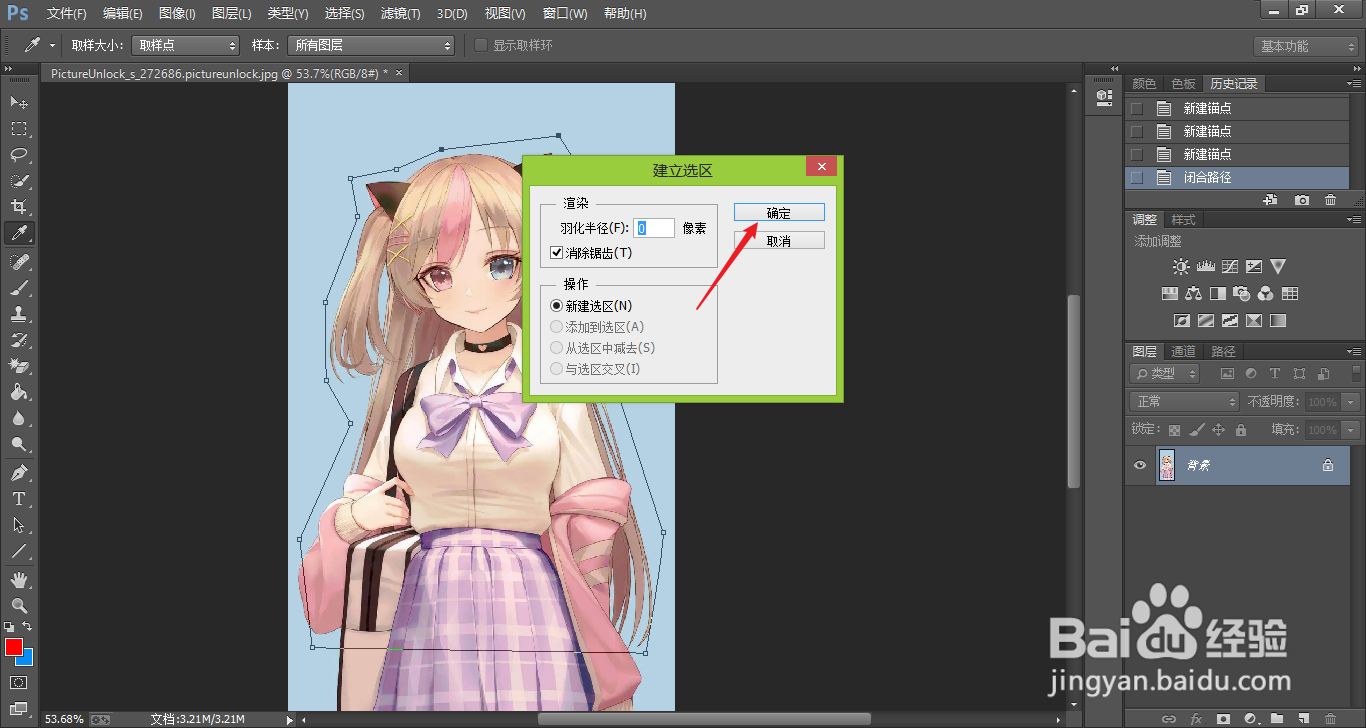
Task: Toggle lock image pixels brush icon
Action: tap(1196, 430)
